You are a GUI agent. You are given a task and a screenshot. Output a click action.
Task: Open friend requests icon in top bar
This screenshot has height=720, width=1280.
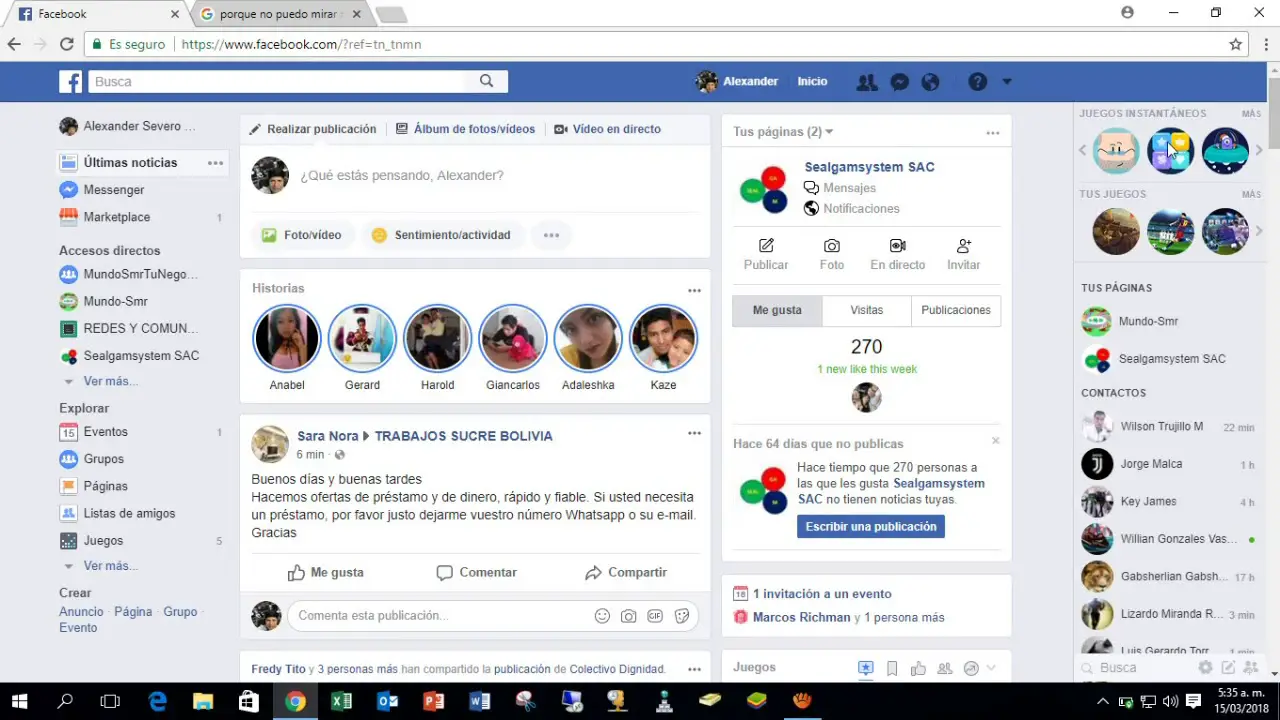867,82
